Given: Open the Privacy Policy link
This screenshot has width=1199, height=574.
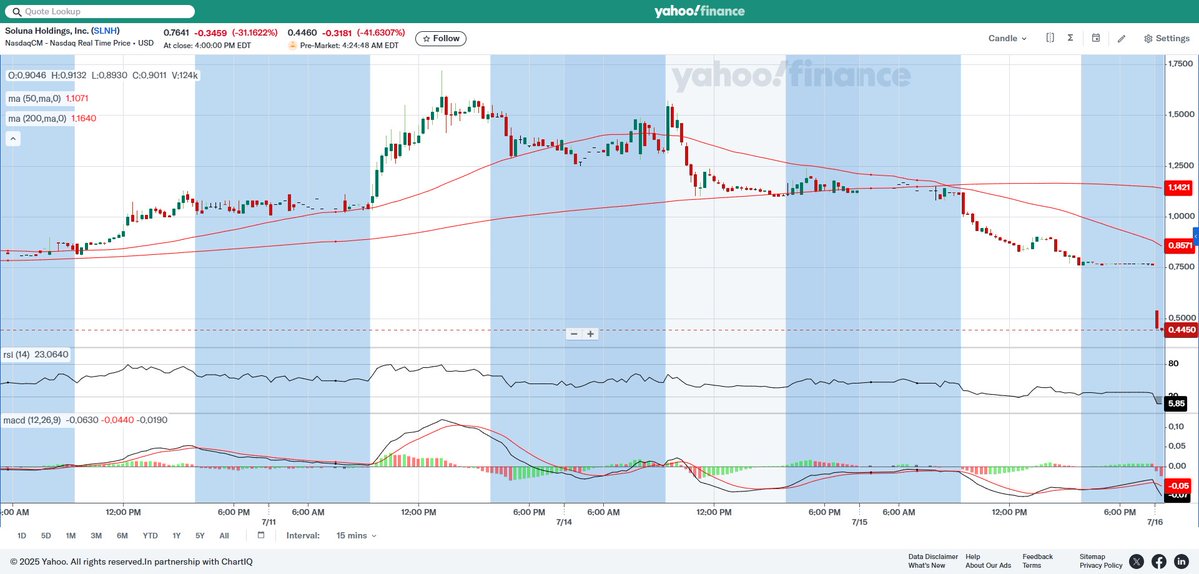Looking at the screenshot, I should pyautogui.click(x=1101, y=566).
